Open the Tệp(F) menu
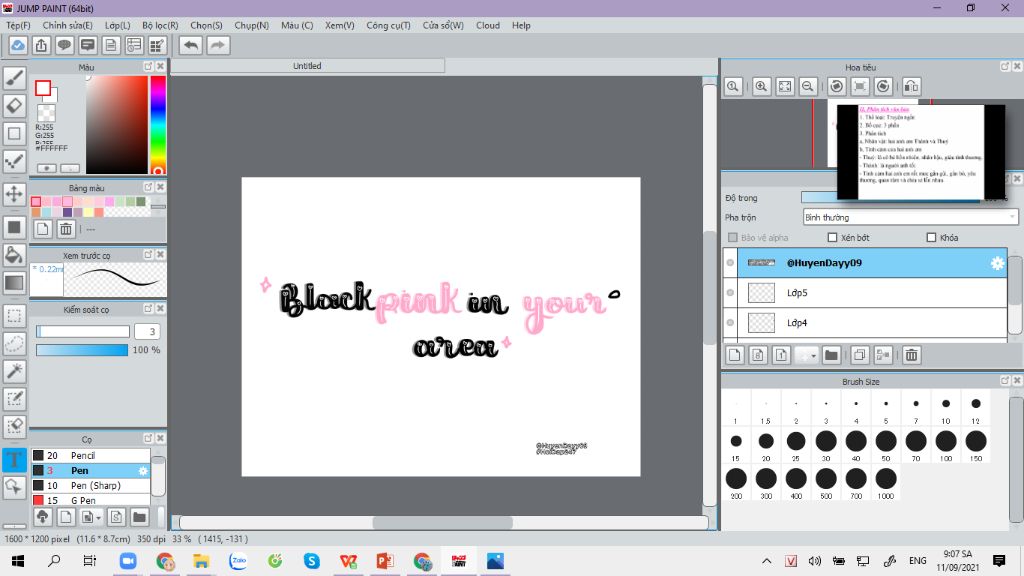 [18, 25]
